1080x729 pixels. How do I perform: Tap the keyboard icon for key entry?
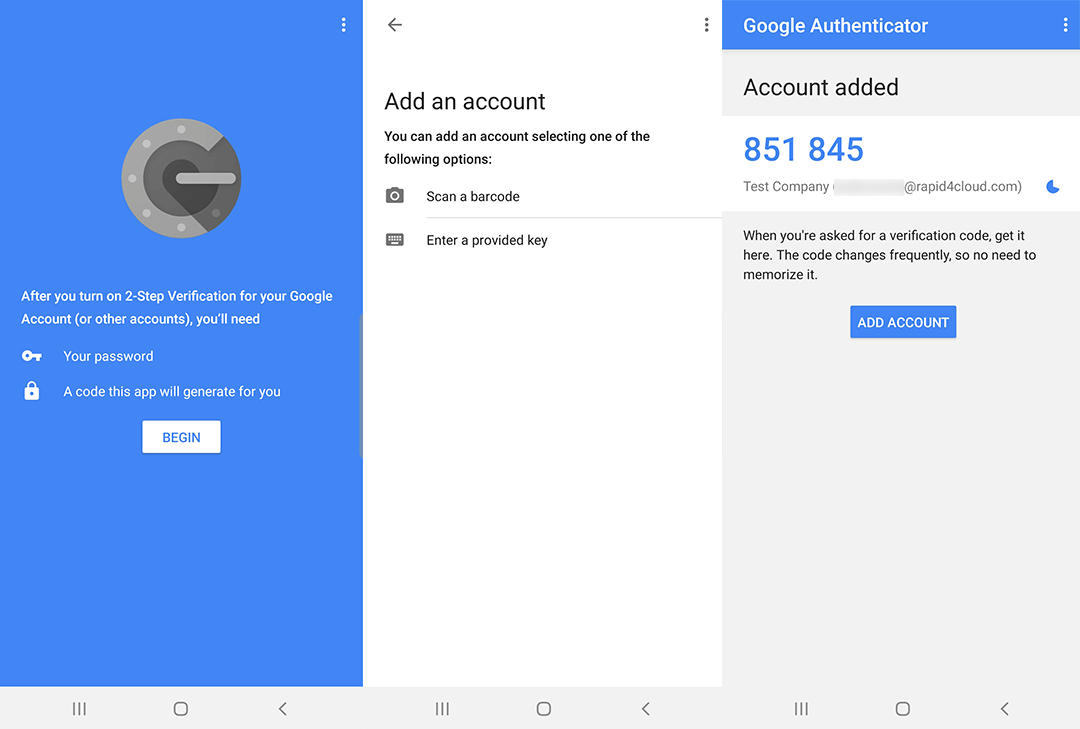pyautogui.click(x=395, y=240)
